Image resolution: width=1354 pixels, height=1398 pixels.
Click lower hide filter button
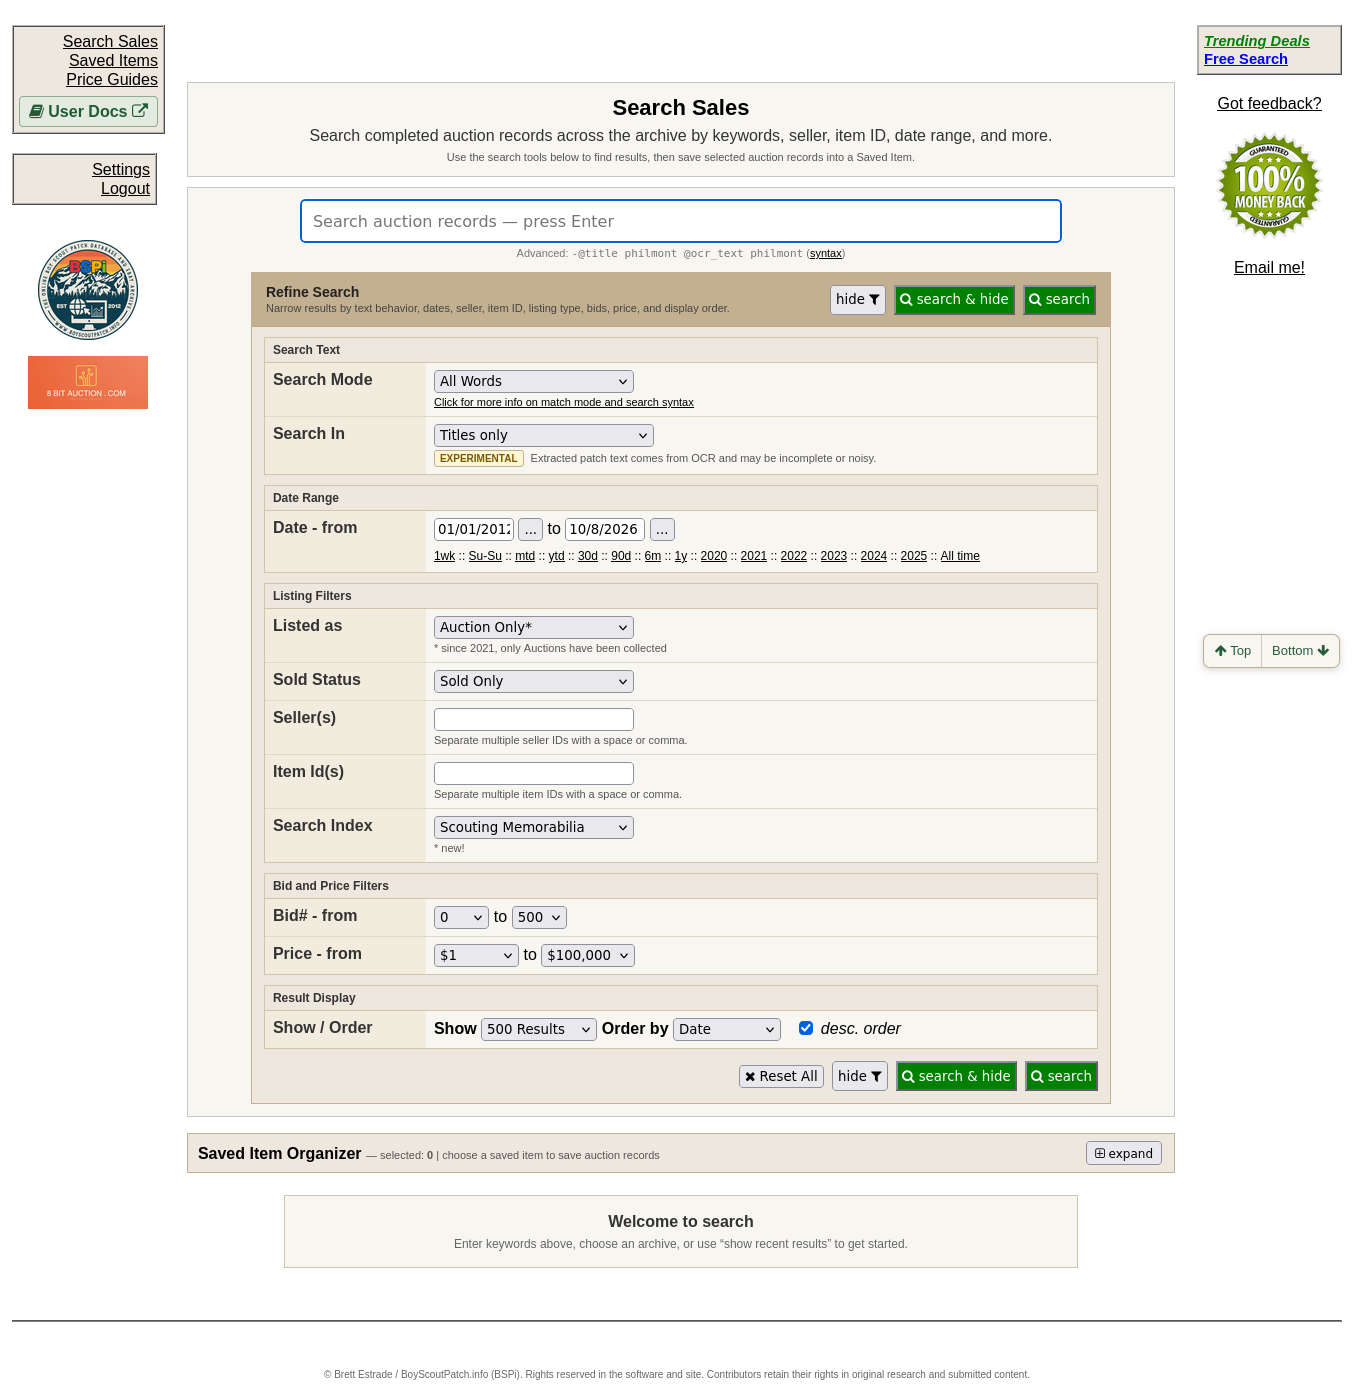coord(860,1076)
